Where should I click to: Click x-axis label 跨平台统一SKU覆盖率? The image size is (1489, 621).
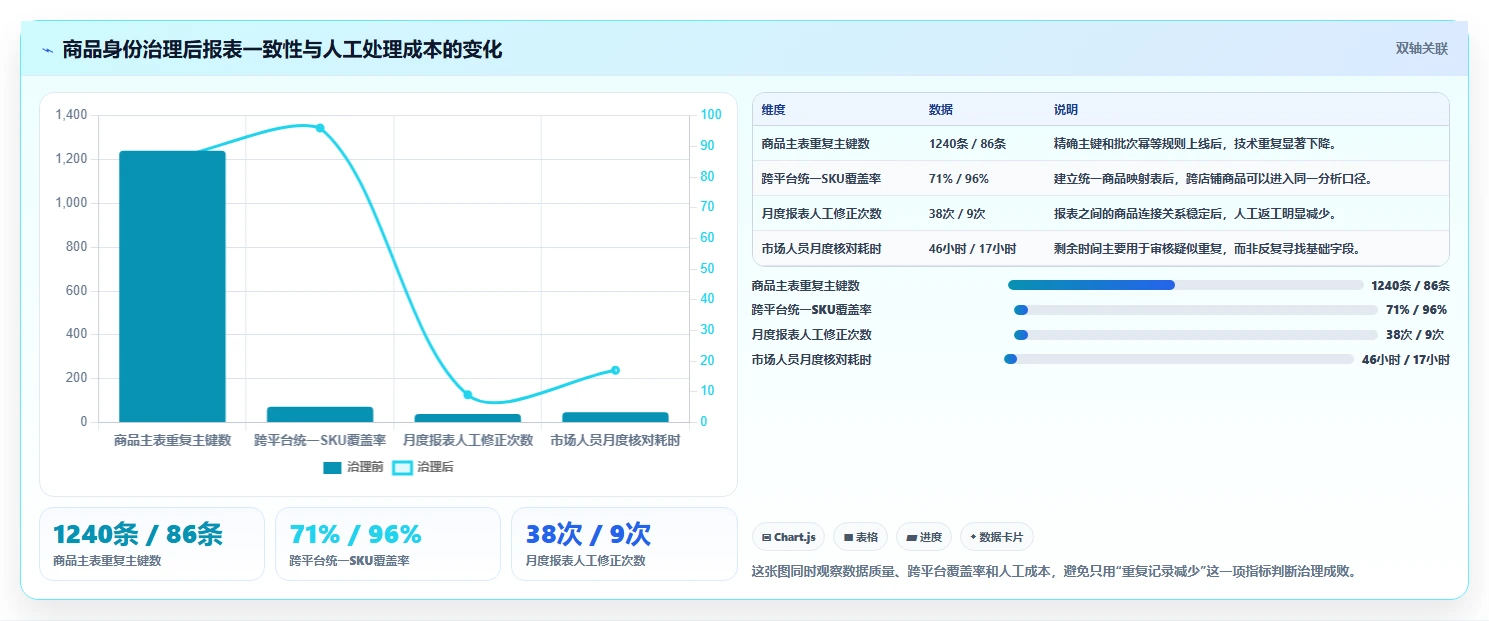320,440
